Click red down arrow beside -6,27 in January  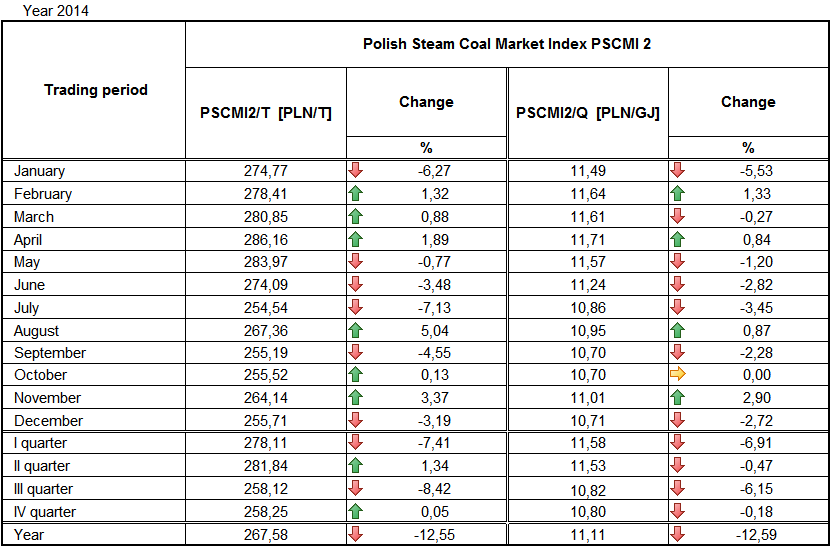tap(355, 171)
